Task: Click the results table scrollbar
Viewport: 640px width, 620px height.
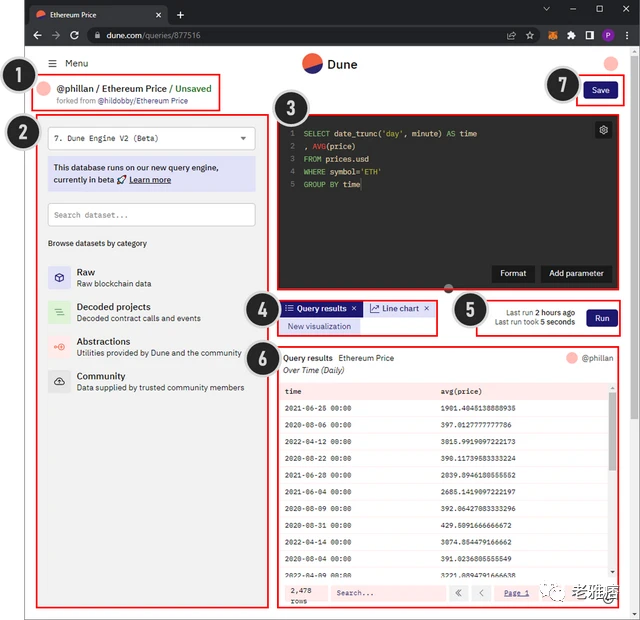Action: pos(612,431)
